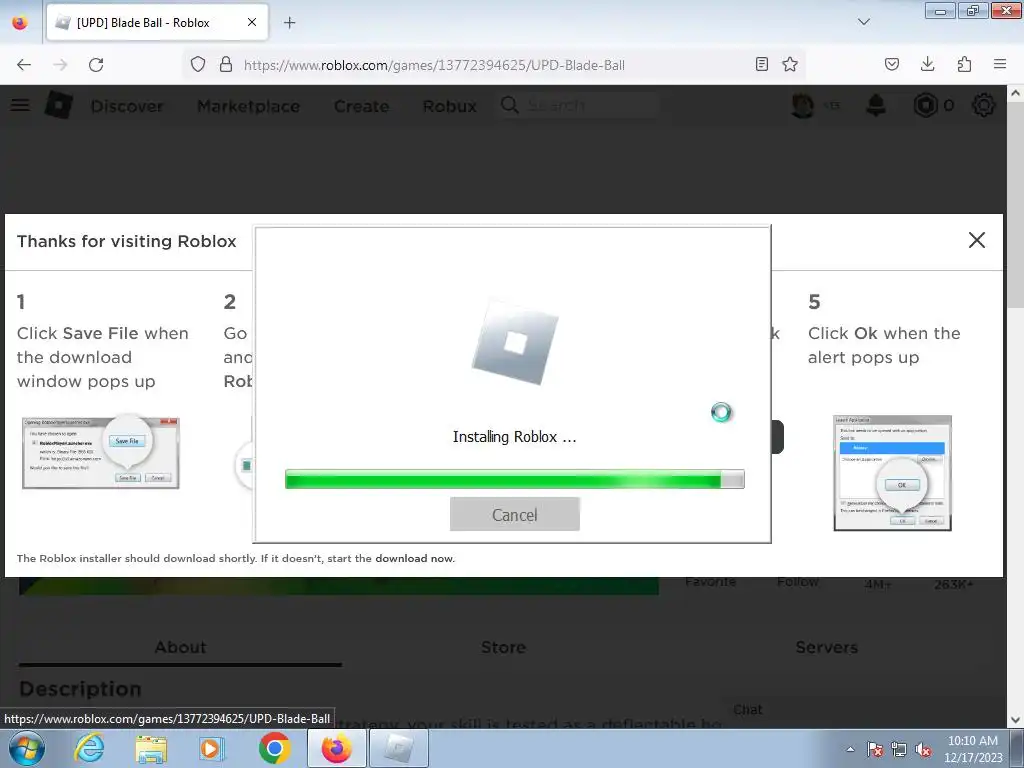Open the Firefox application menu
The height and width of the screenshot is (768, 1024).
[1000, 64]
